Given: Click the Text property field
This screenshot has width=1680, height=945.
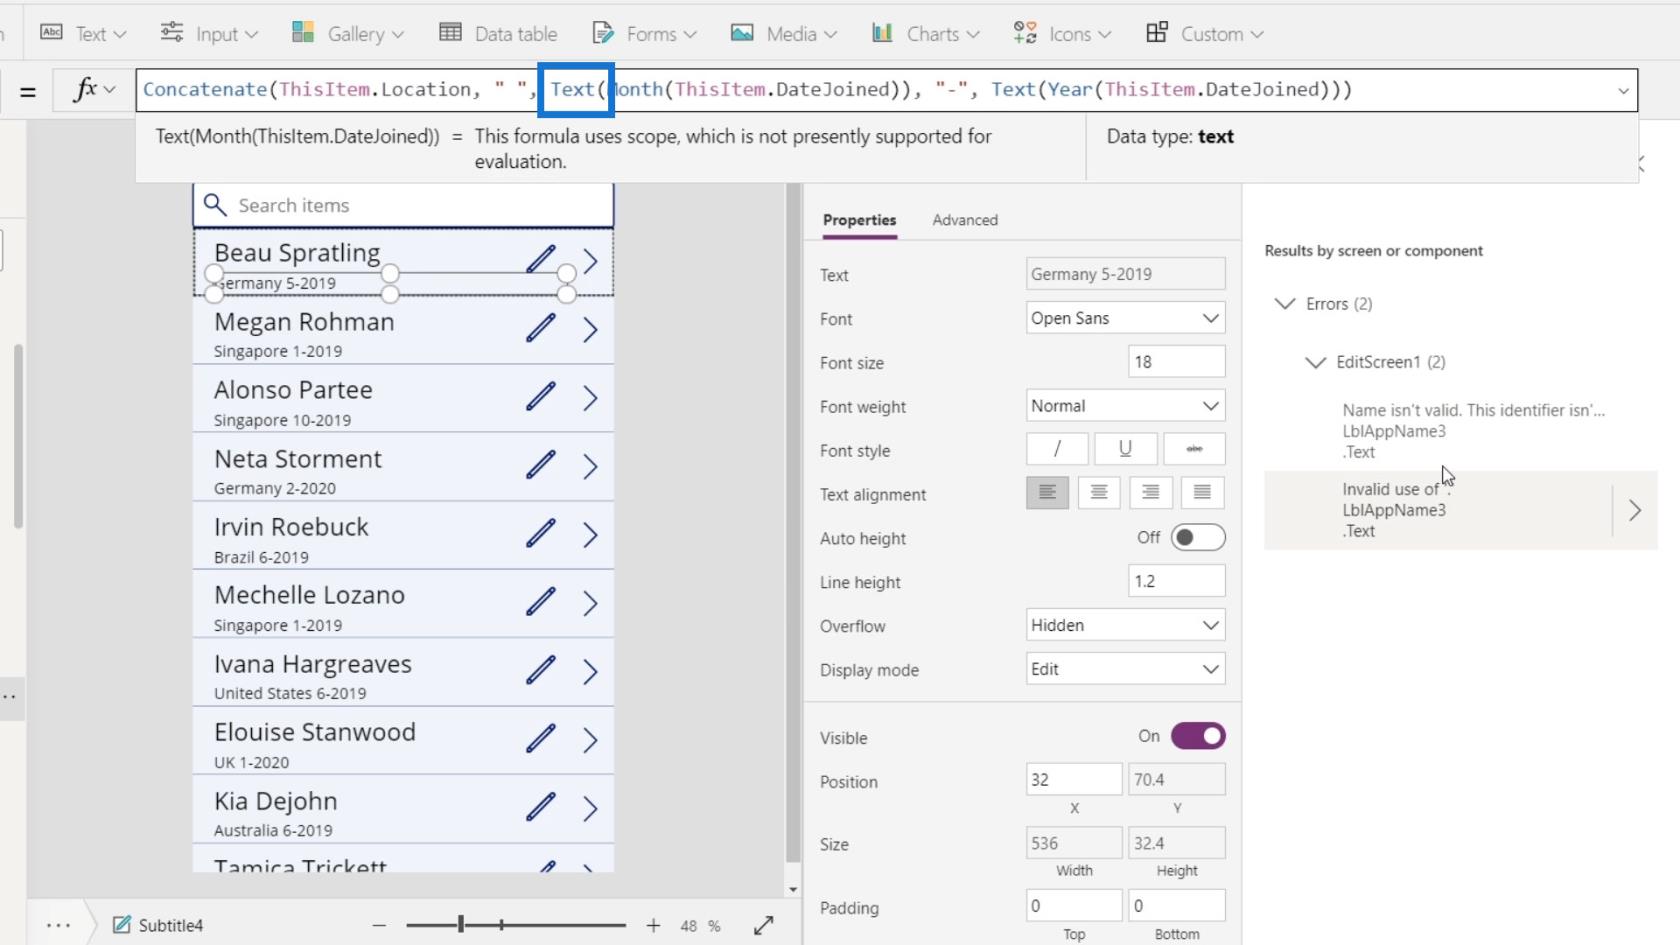Looking at the screenshot, I should click(x=1125, y=274).
